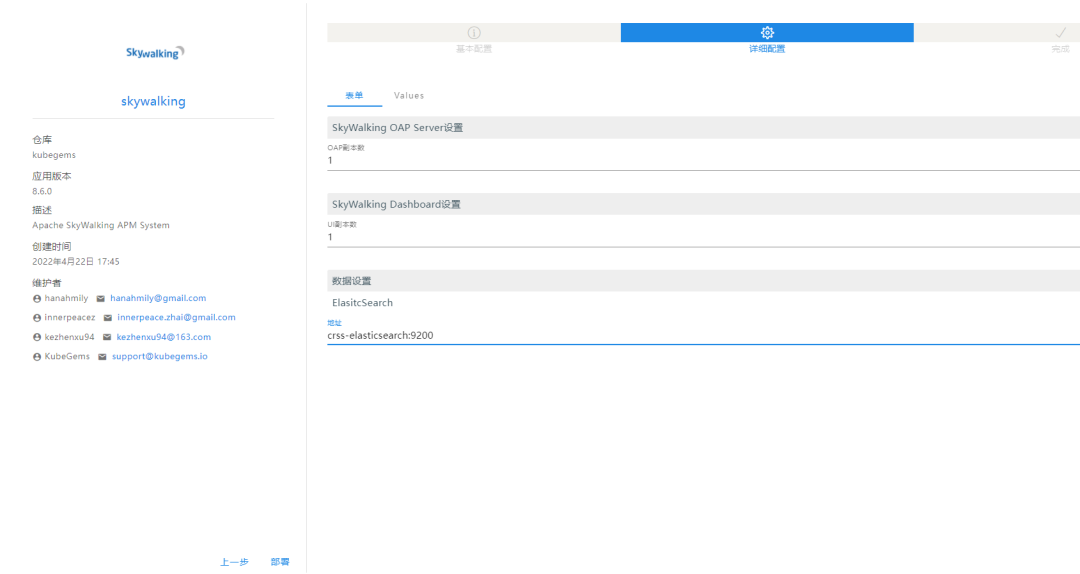This screenshot has width=1080, height=574.
Task: Go to the 基本配置 step label
Action: [474, 49]
